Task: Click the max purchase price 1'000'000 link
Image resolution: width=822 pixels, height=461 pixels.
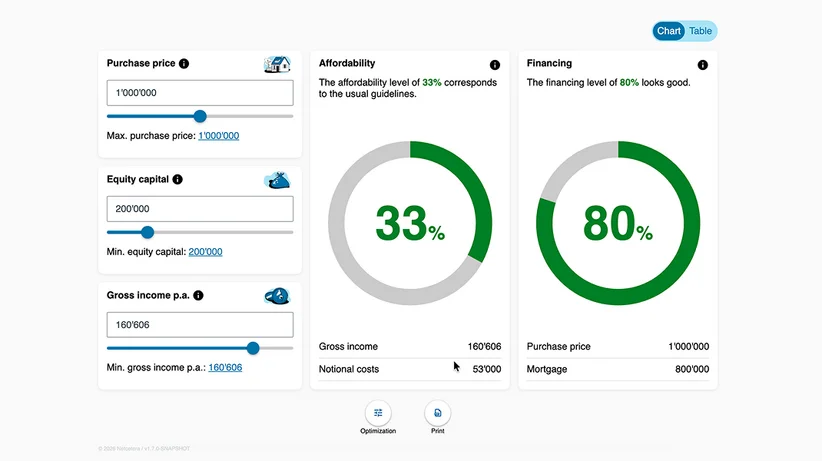Action: click(x=219, y=136)
